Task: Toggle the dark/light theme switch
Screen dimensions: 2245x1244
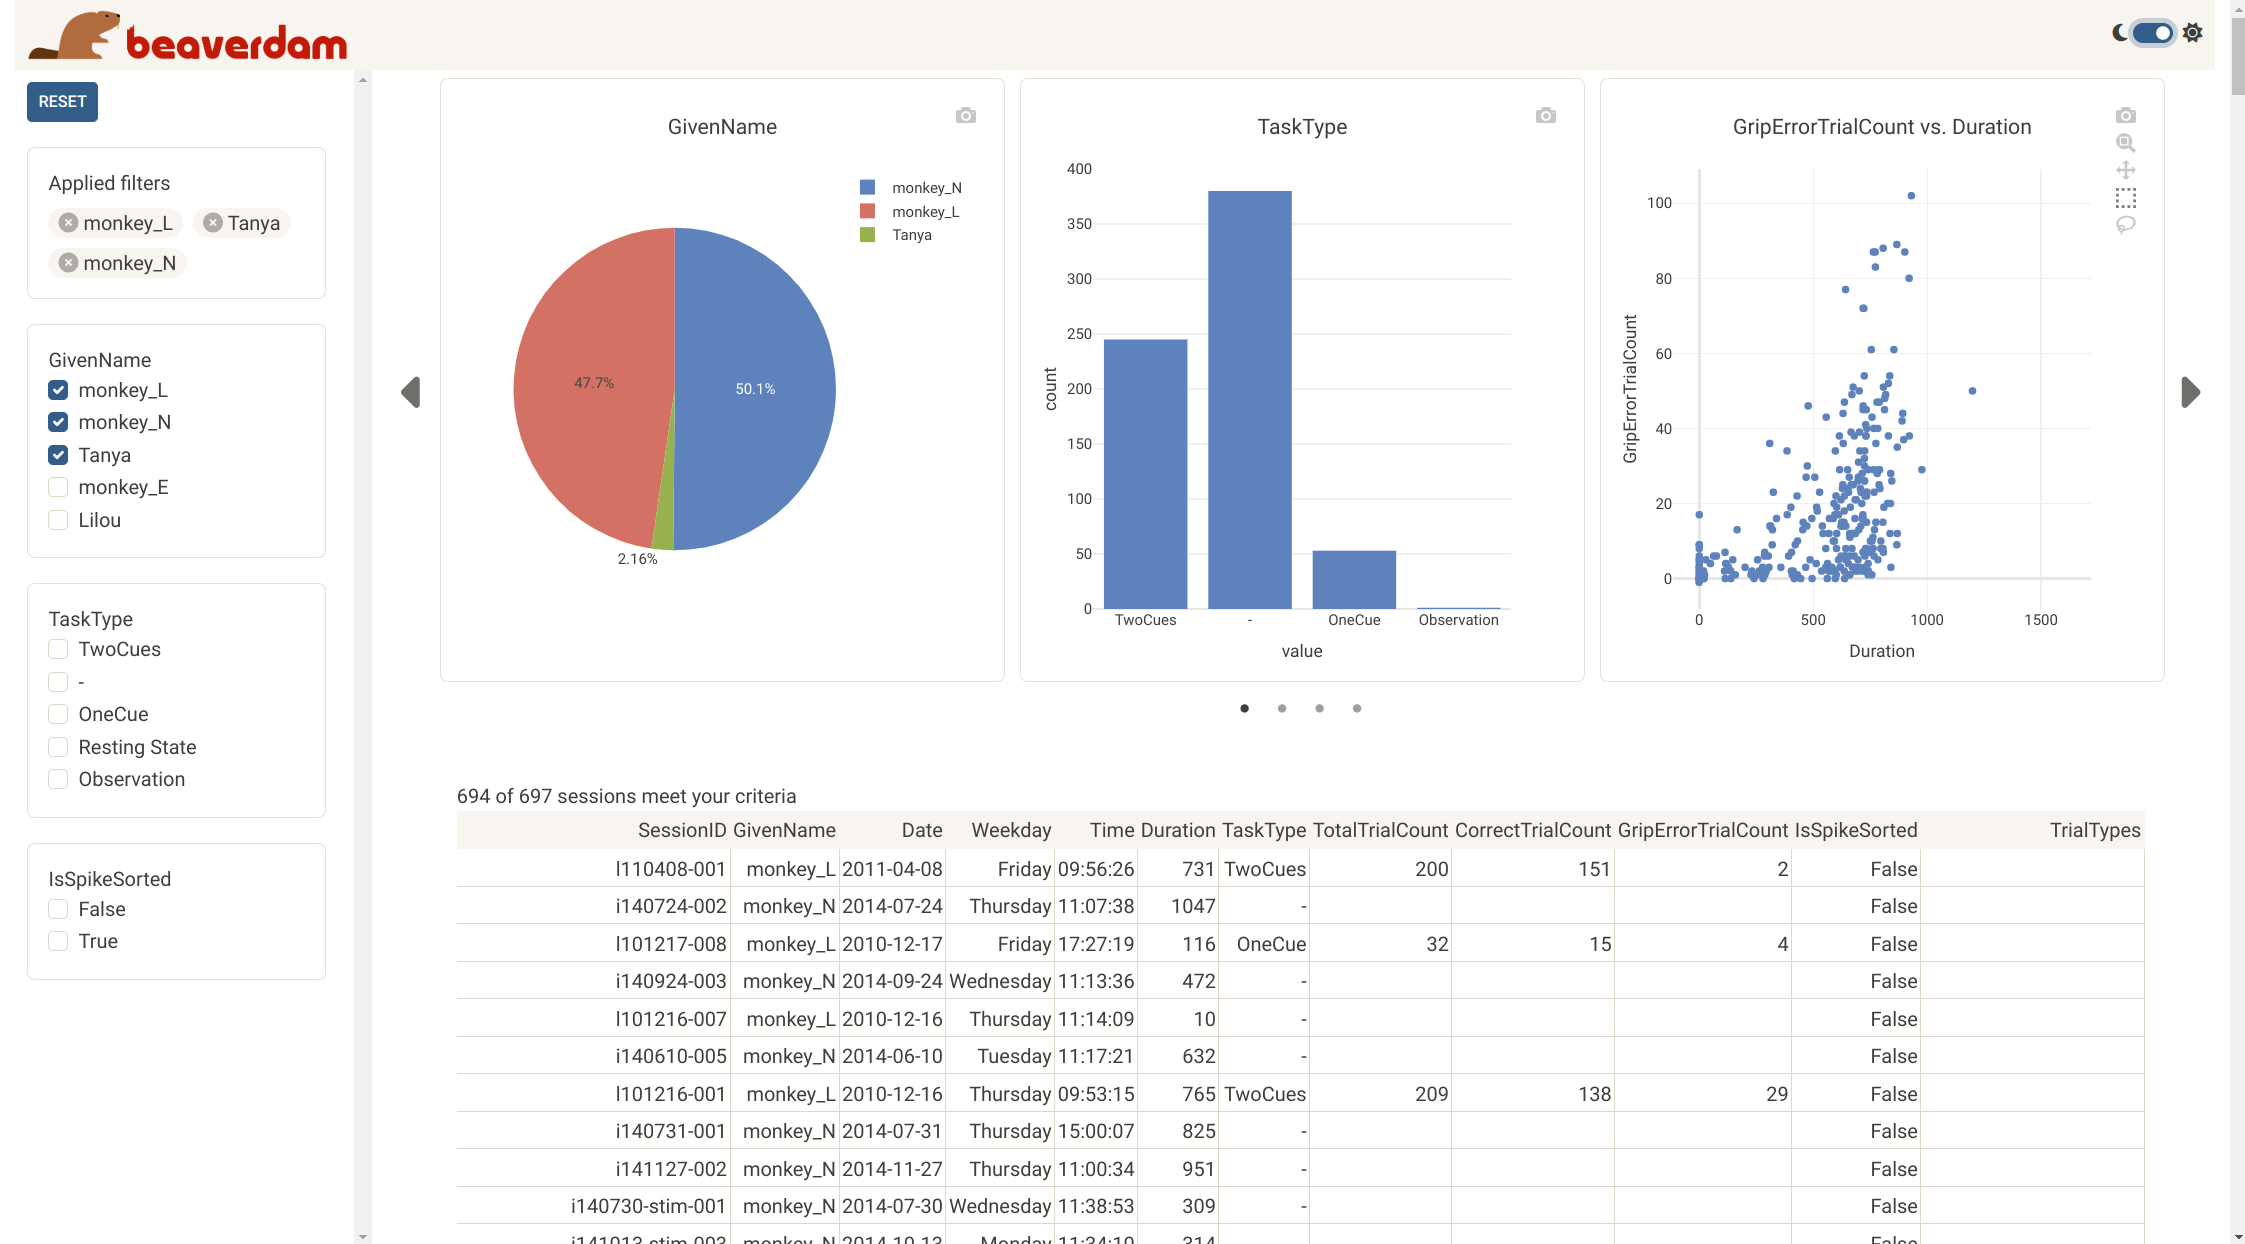Action: pos(2153,33)
